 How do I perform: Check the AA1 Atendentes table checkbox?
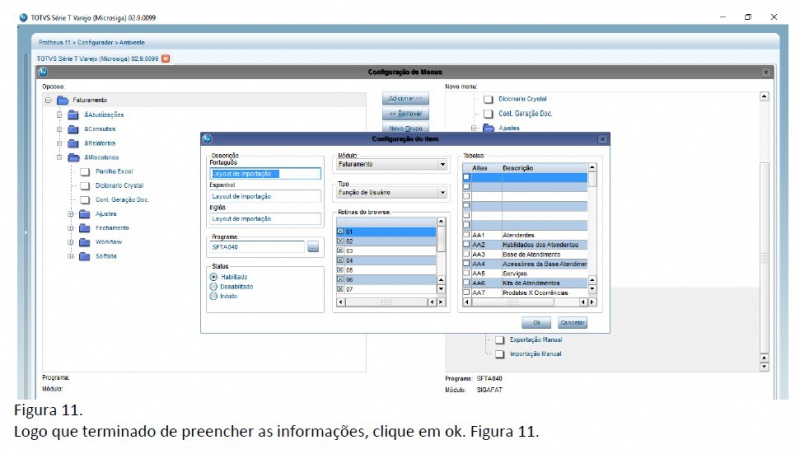(466, 235)
